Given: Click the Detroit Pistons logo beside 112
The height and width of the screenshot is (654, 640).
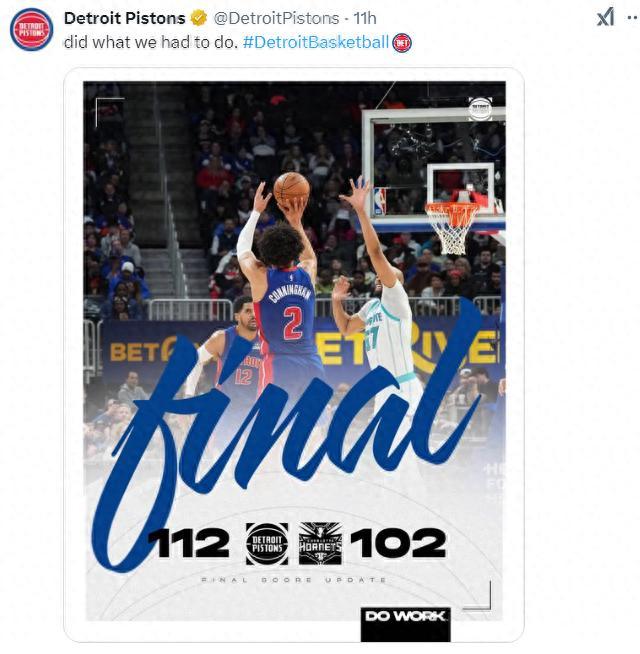Looking at the screenshot, I should coord(267,543).
